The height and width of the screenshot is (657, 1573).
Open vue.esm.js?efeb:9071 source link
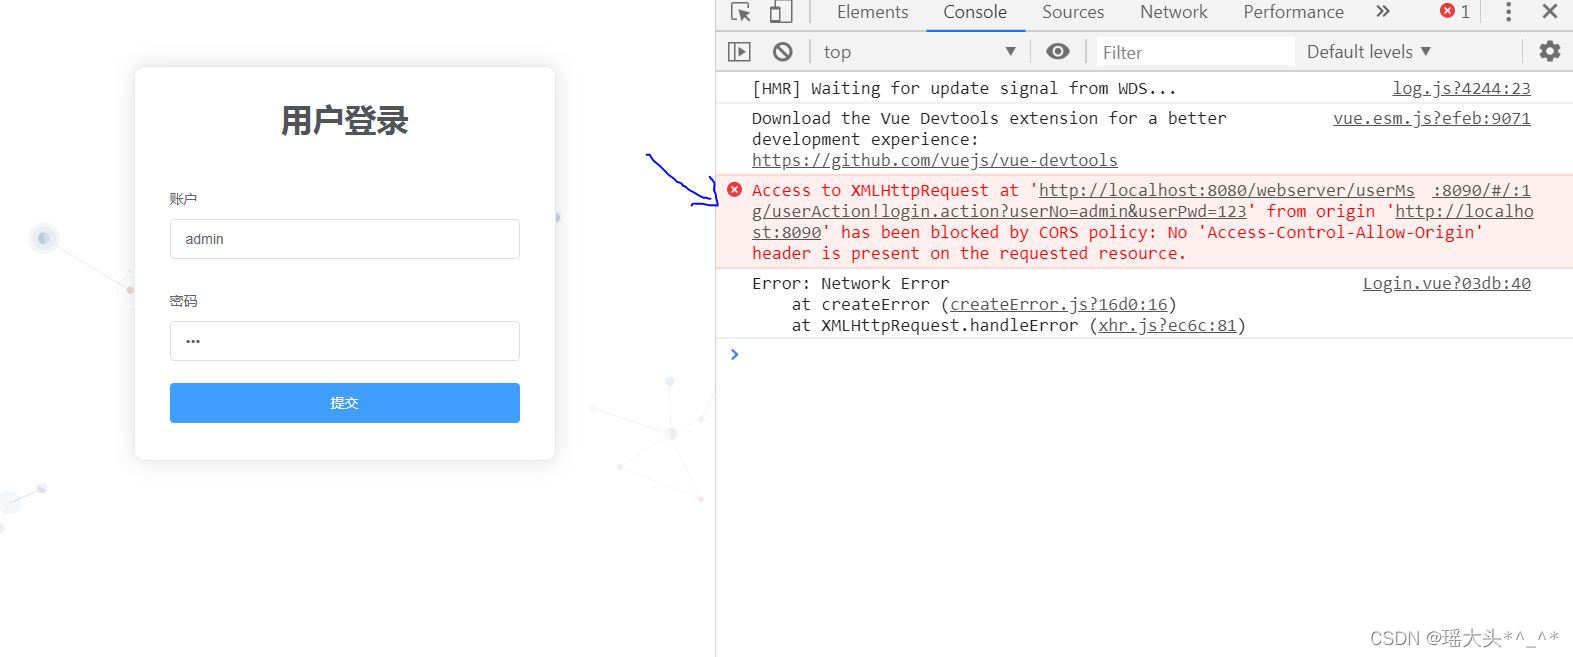point(1431,118)
